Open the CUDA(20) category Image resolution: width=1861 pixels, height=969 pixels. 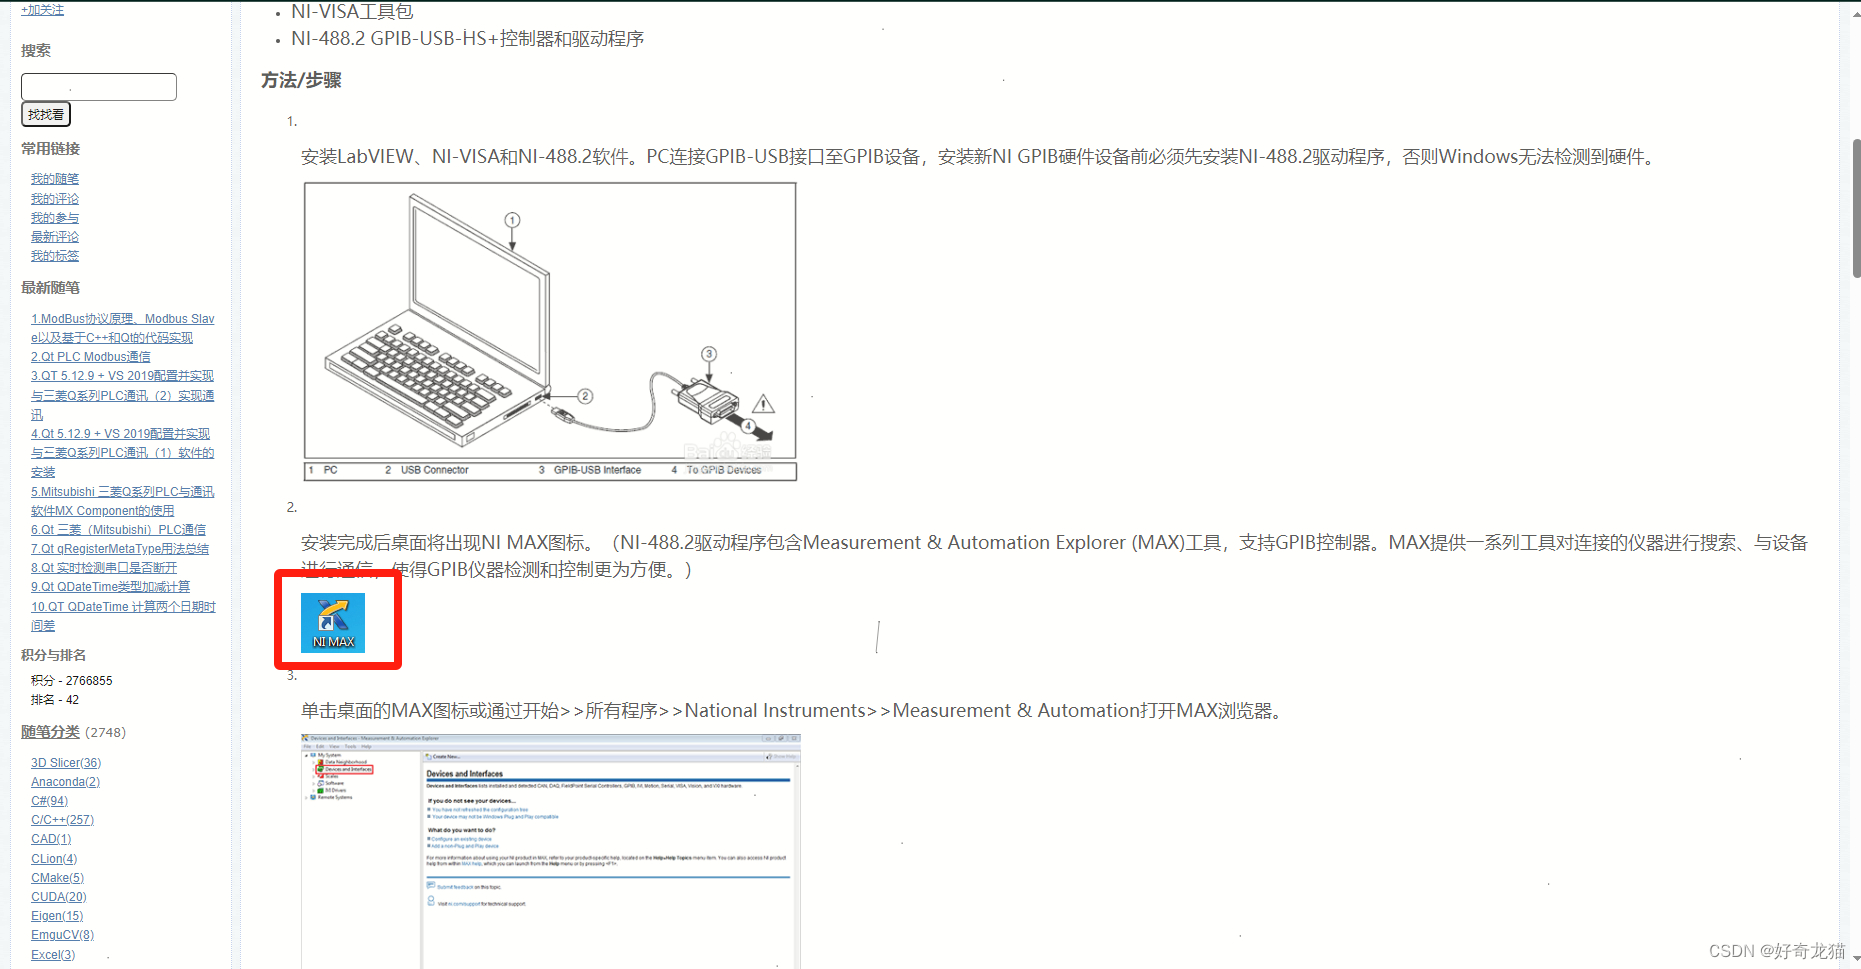tap(59, 897)
